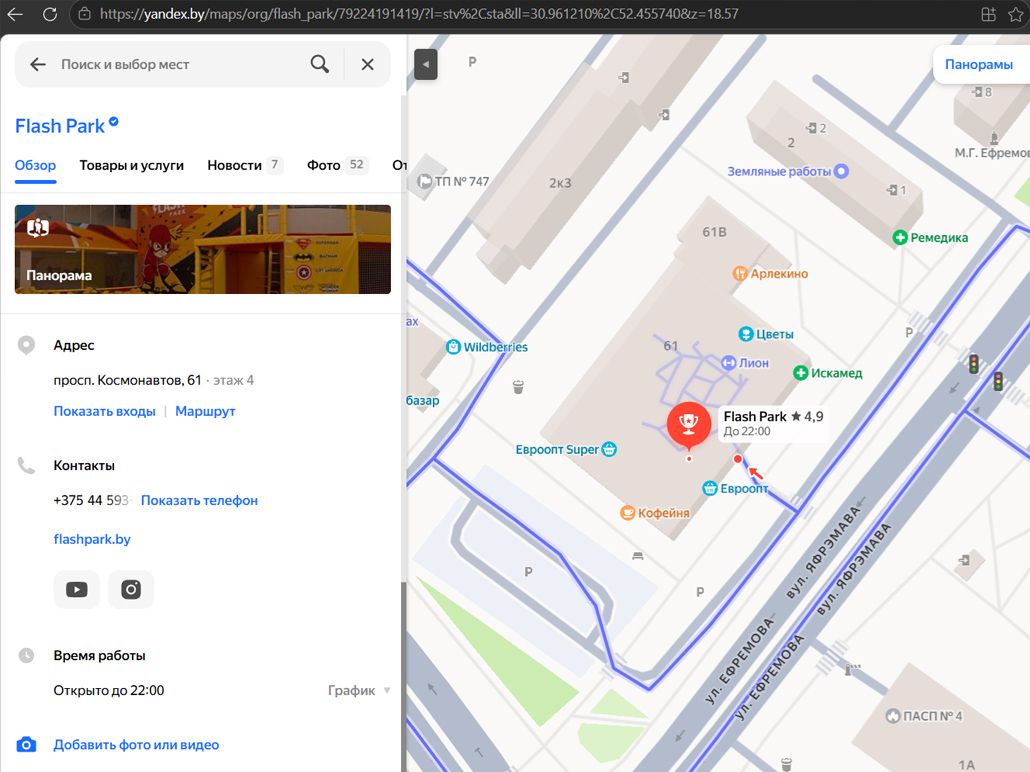Reveal number with Показать телефон

tap(199, 500)
